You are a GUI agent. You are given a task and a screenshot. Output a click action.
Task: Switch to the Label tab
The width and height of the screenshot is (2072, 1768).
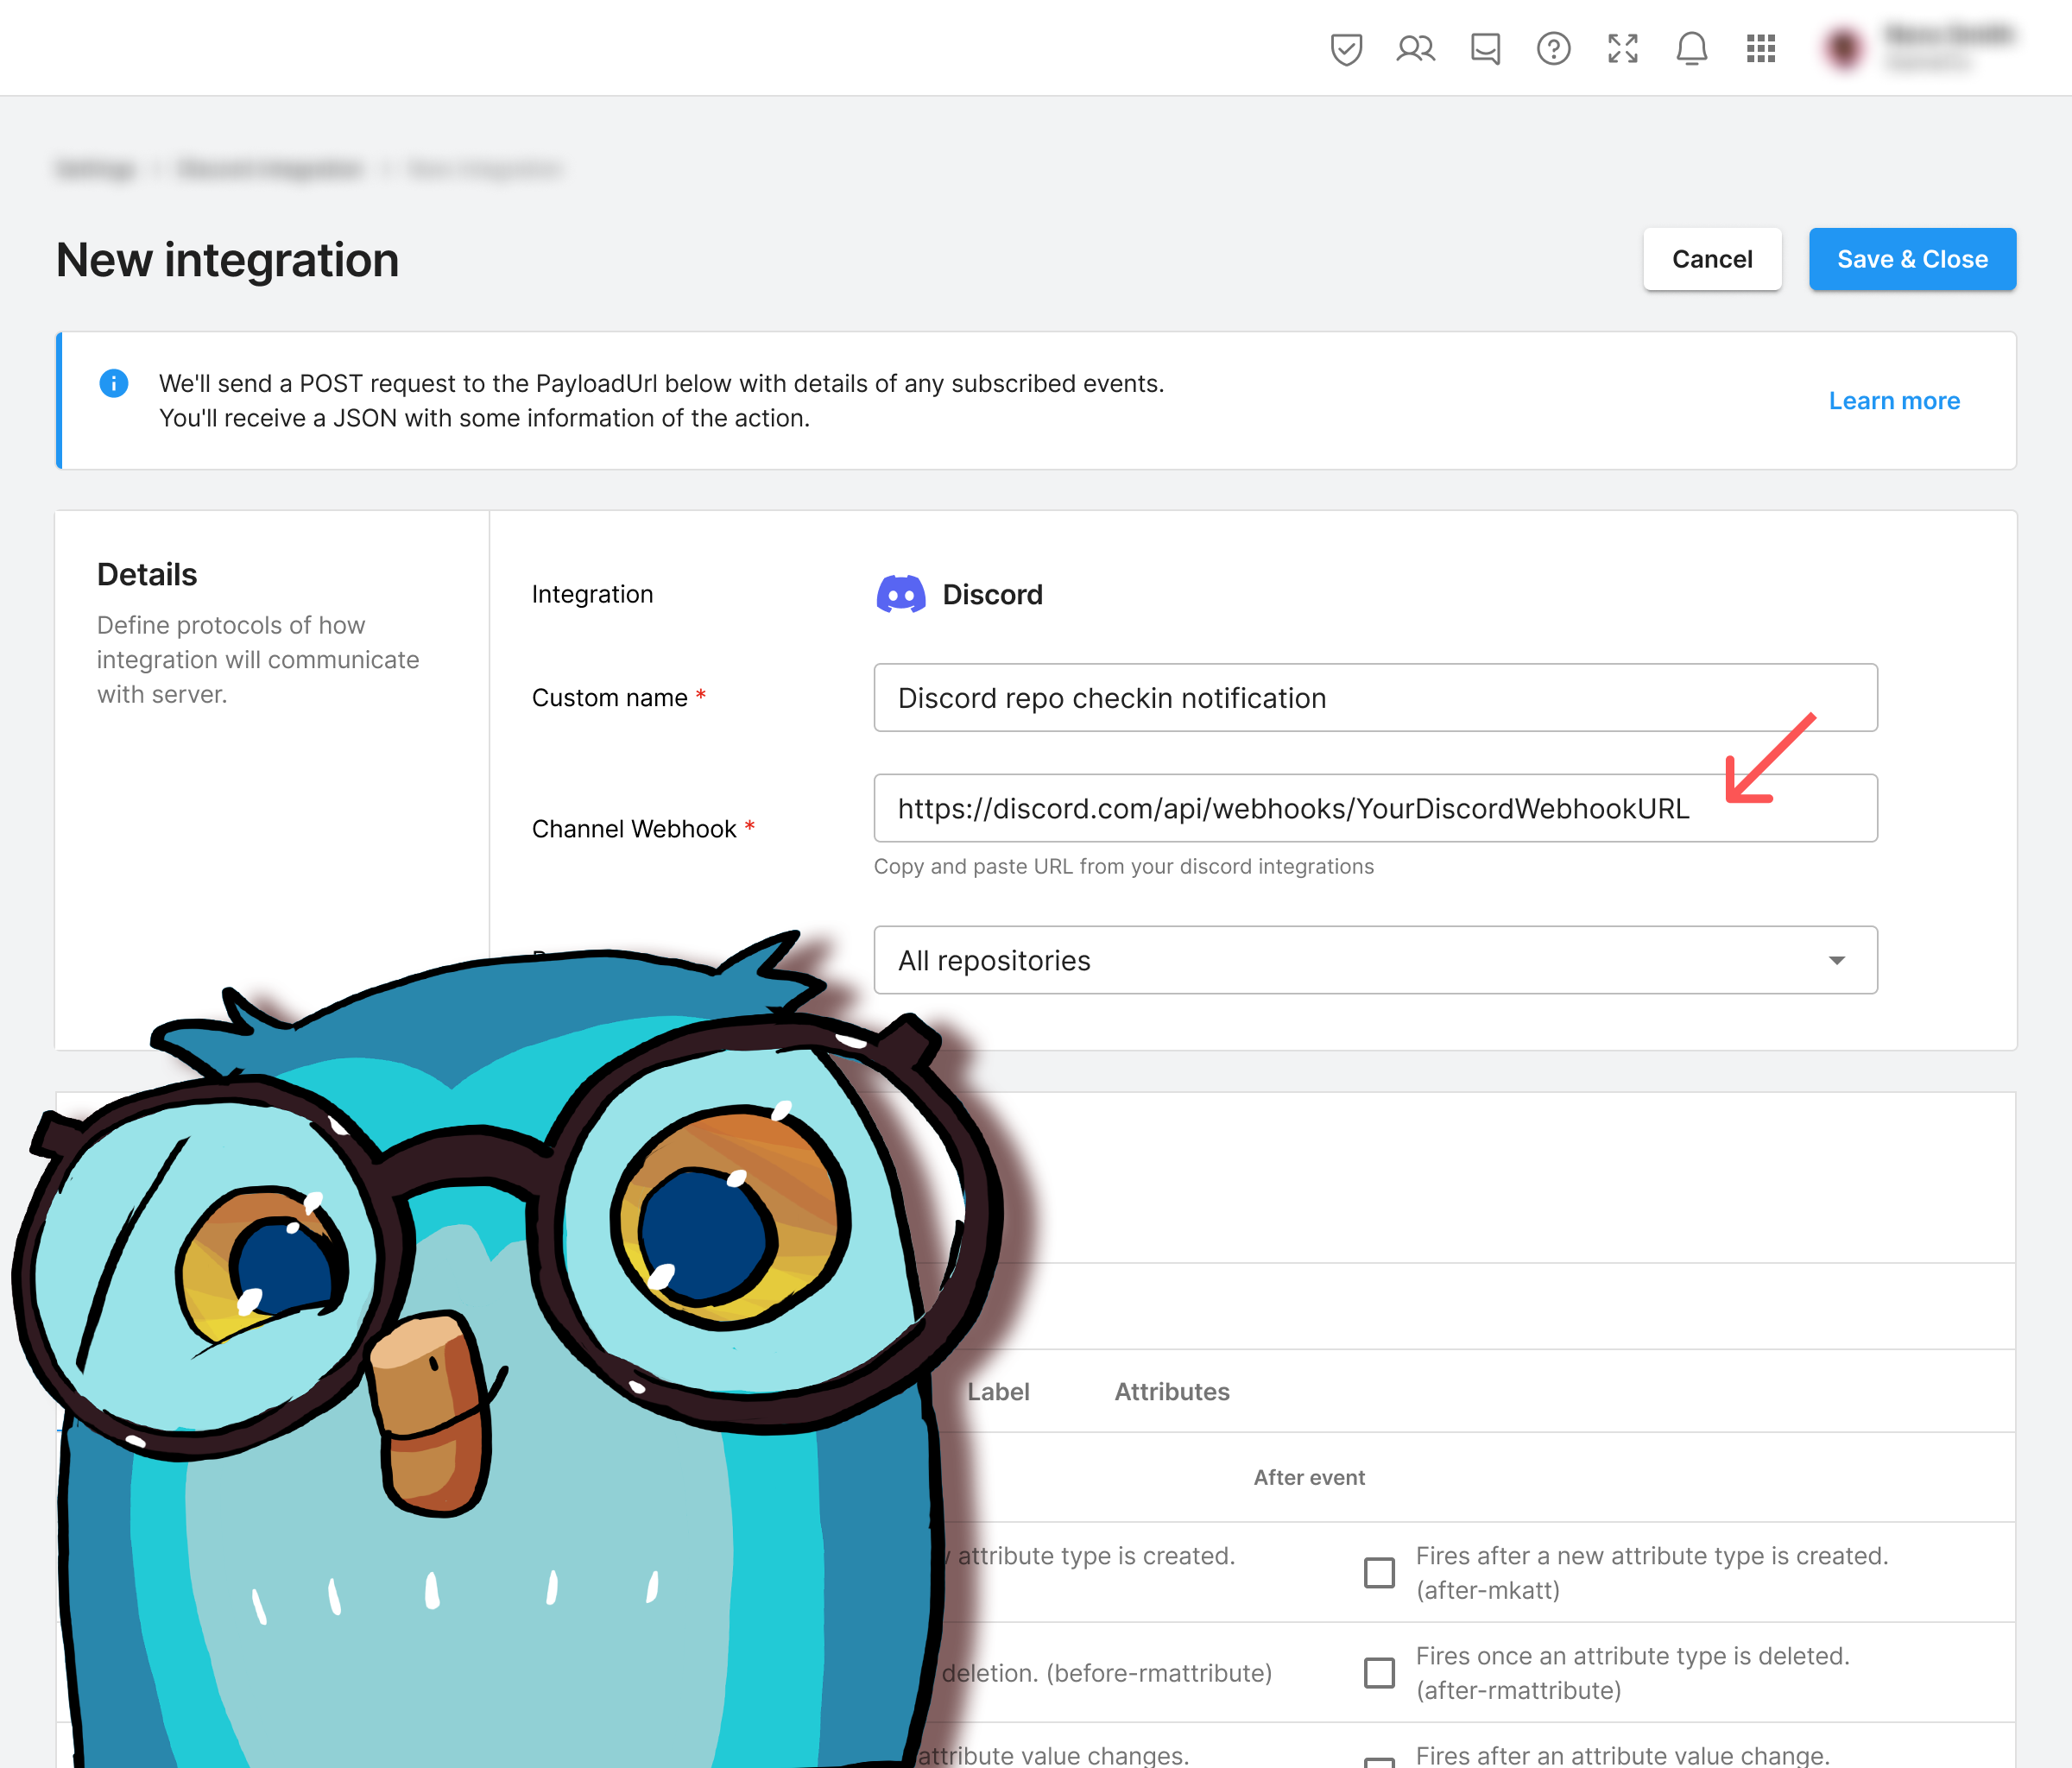pos(997,1392)
